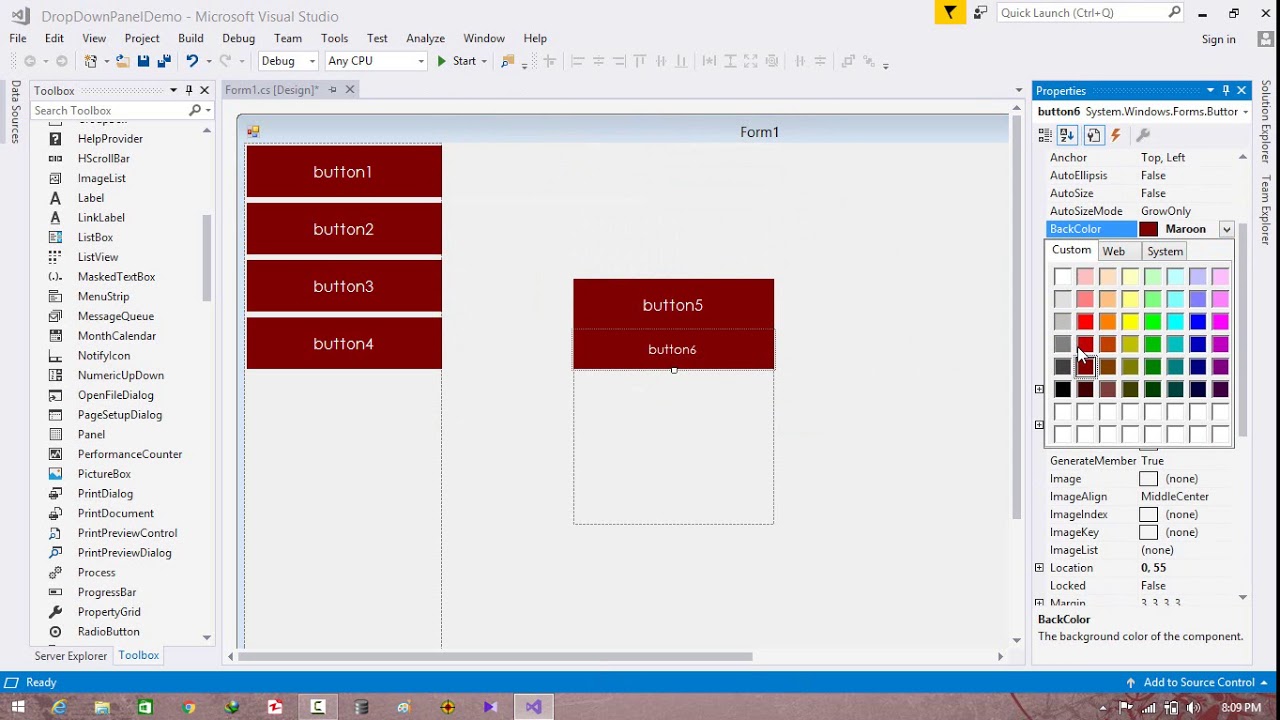Select the PictureBox control in Toolbox
Screen dimensions: 1280x720
pos(104,474)
